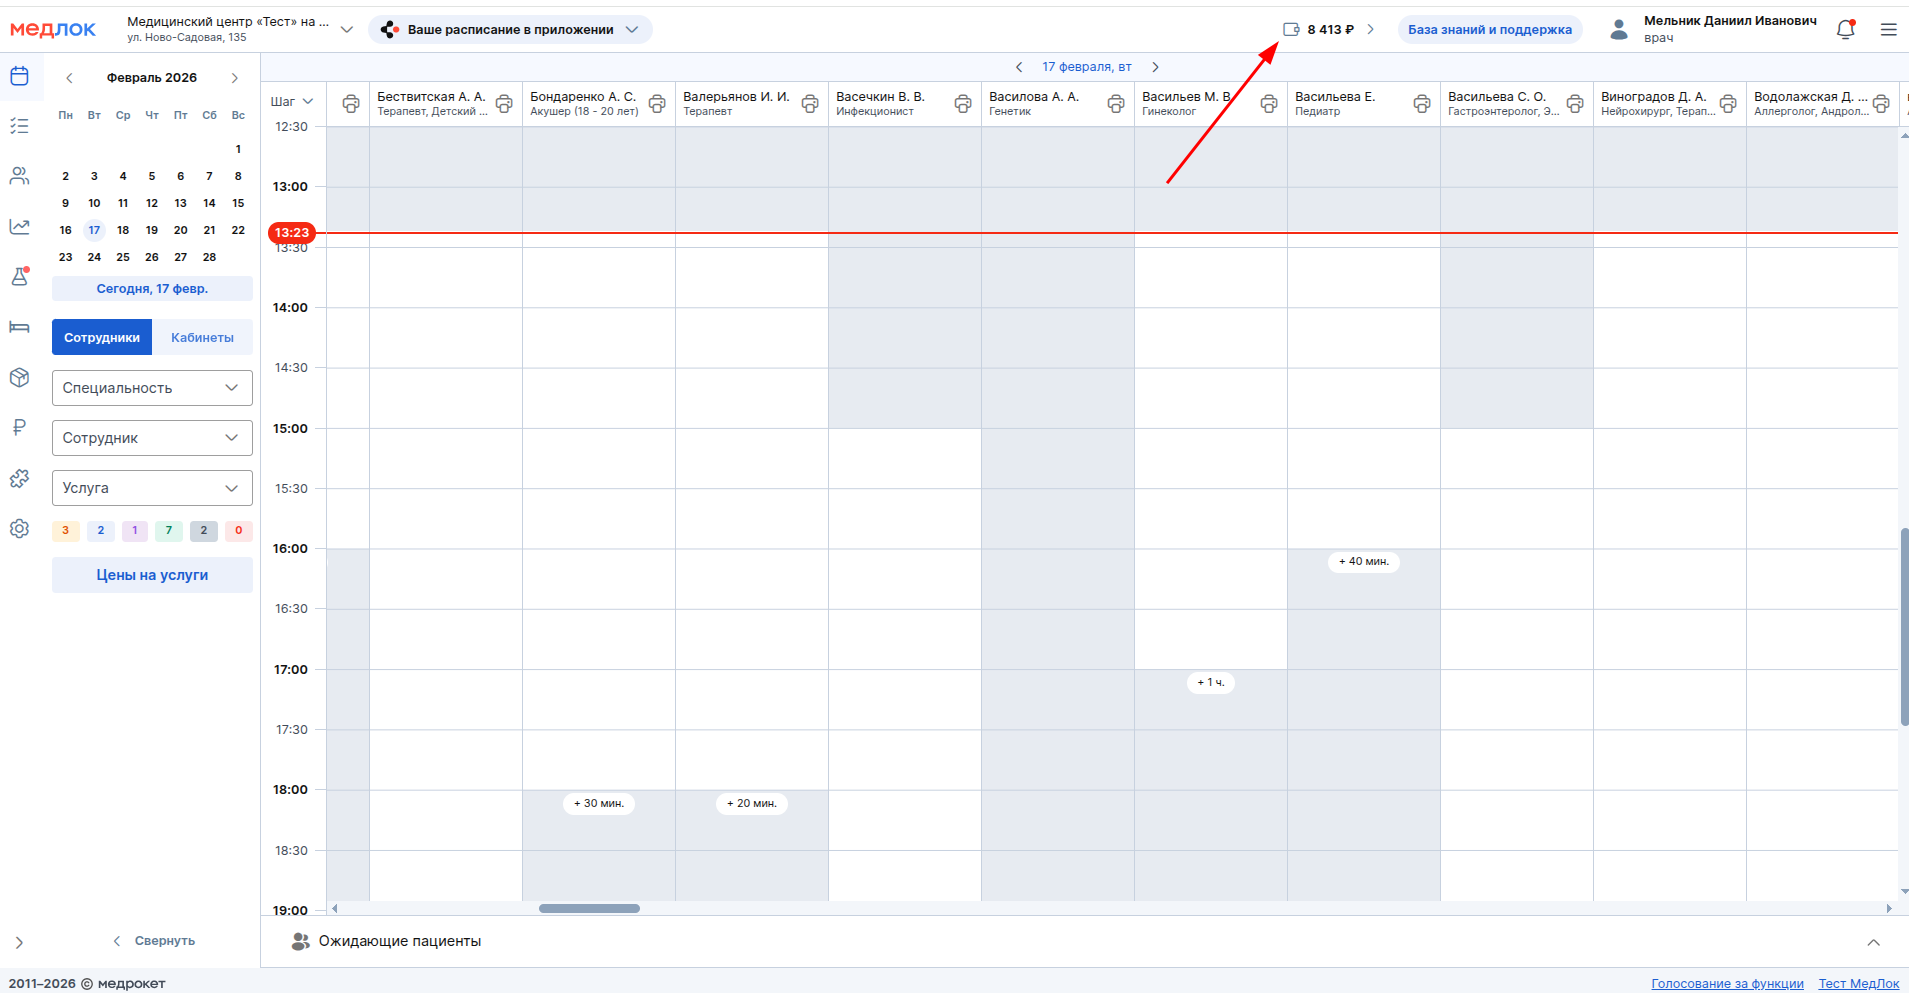Print schedule for Бествитская А. А.
The width and height of the screenshot is (1909, 993).
tap(504, 104)
